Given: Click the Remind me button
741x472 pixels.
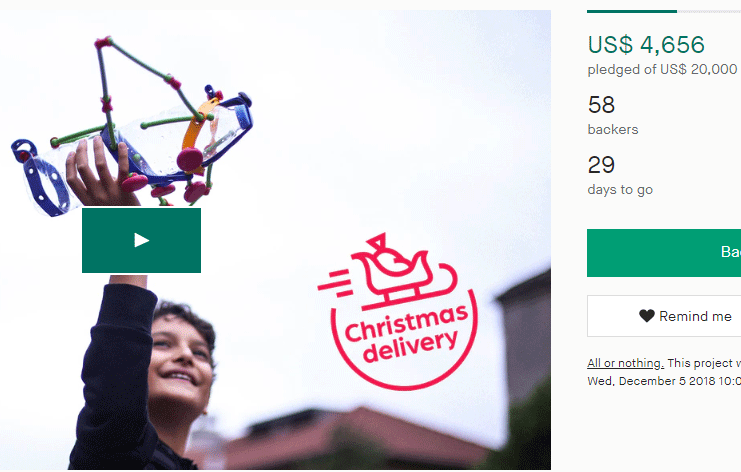Looking at the screenshot, I should tap(664, 316).
